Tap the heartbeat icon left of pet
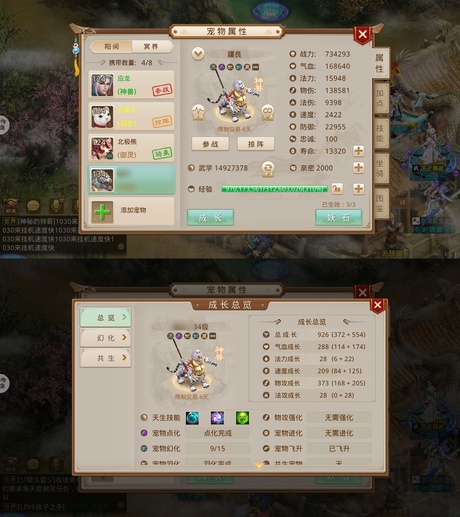The width and height of the screenshot is (460, 517). 198,113
